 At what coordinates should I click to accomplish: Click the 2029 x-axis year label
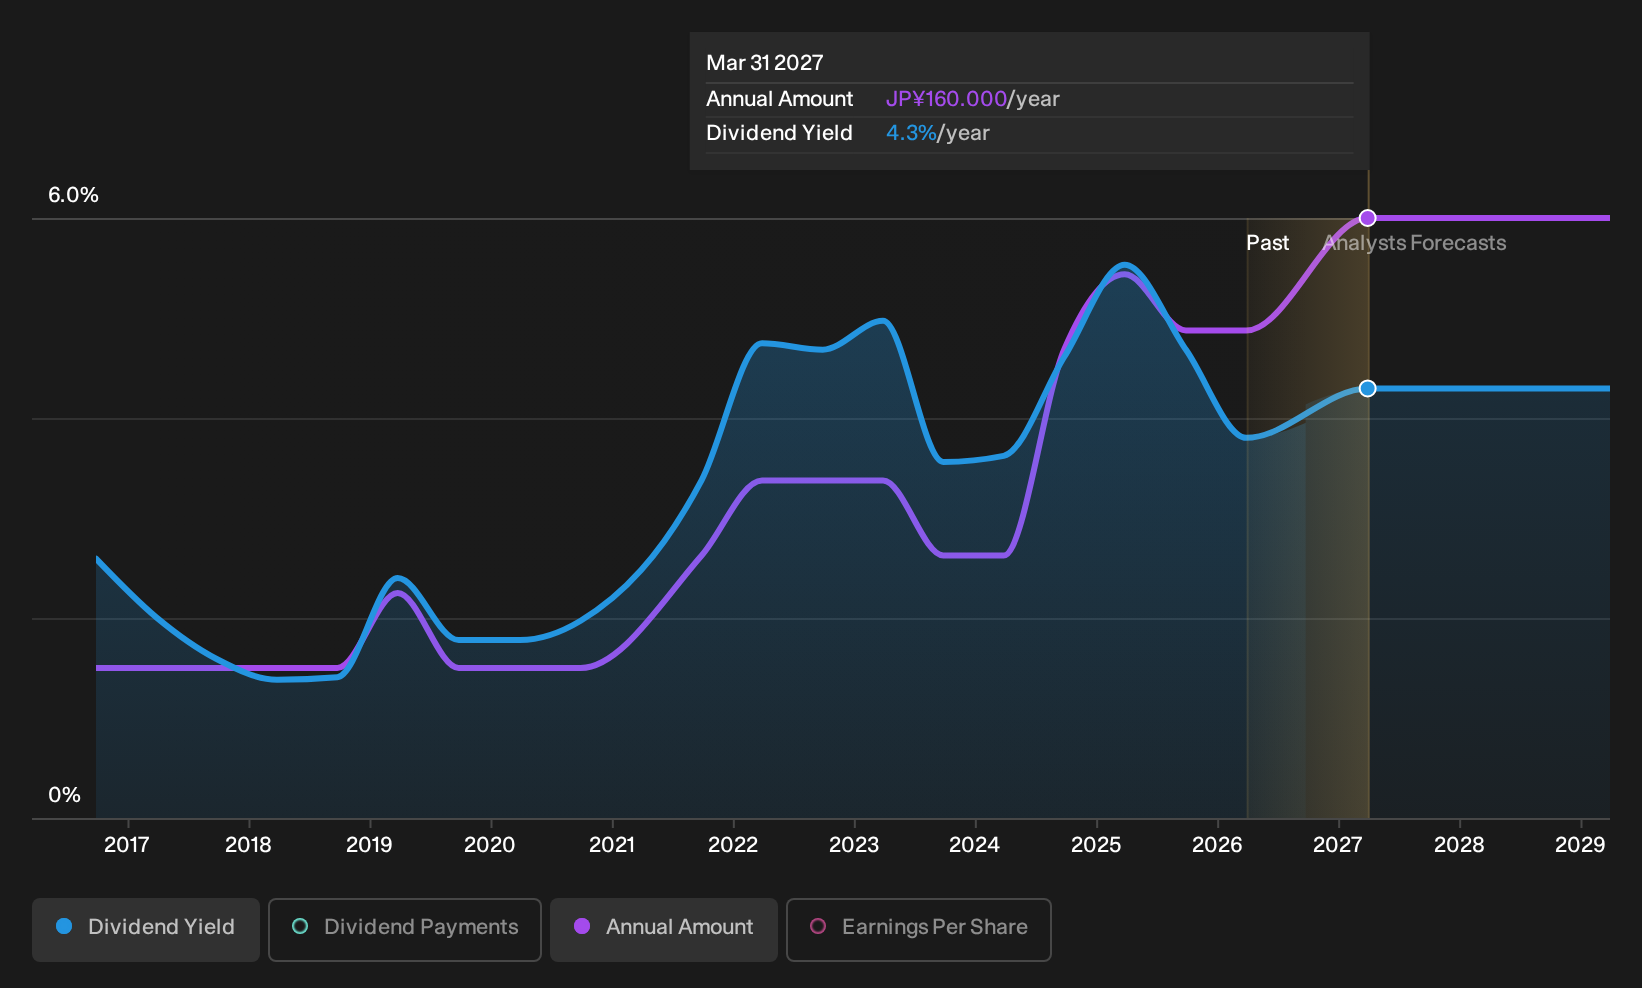(1580, 845)
